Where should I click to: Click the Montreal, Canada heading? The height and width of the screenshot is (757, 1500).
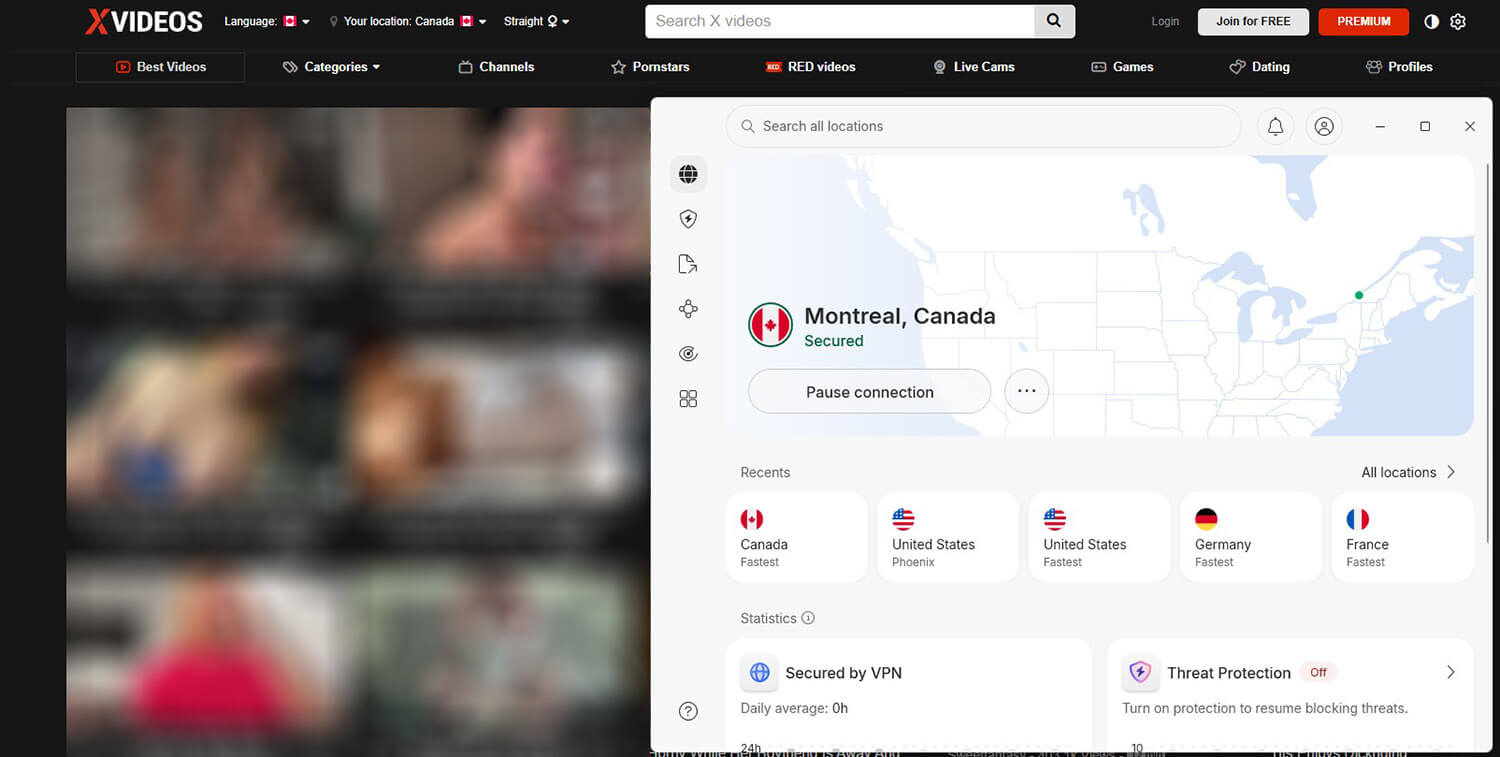tap(900, 316)
